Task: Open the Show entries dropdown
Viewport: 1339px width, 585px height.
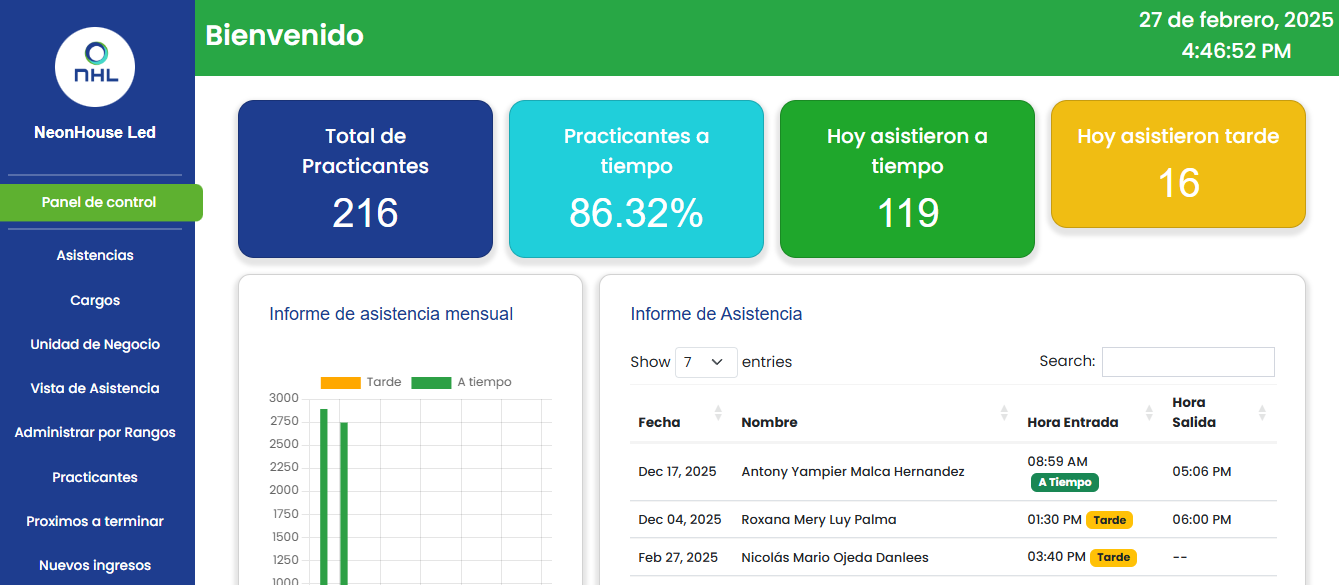Action: (706, 362)
